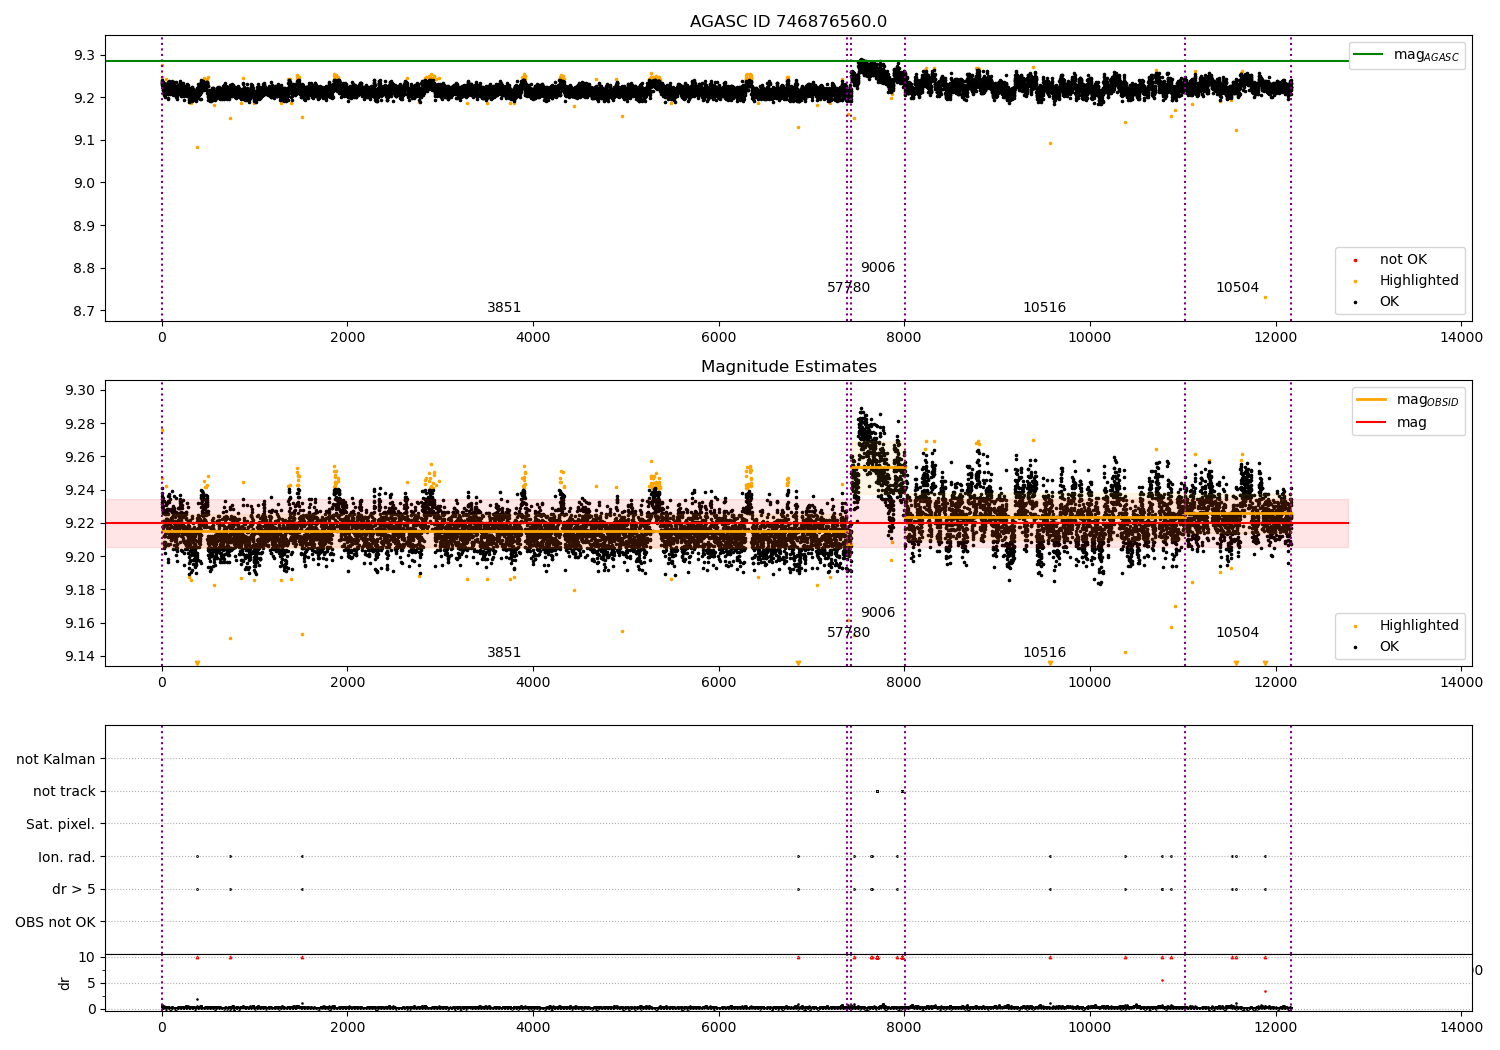Click x-axis tick 12000 under the bottom plot

[x=1276, y=1027]
